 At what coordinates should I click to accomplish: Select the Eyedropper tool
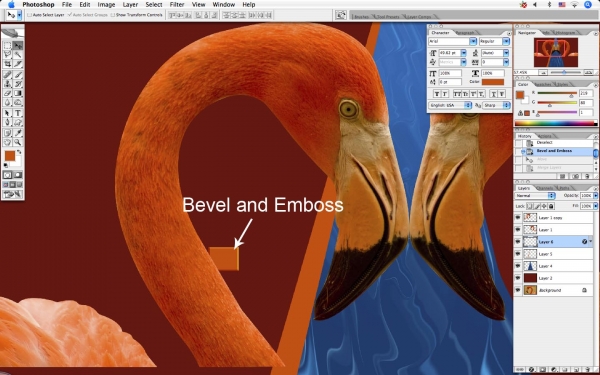(x=18, y=133)
